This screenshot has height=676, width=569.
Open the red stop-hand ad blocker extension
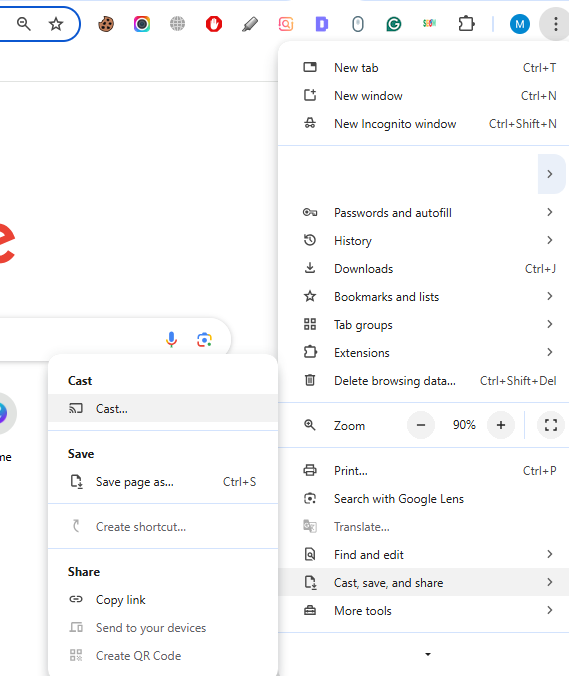pos(214,24)
